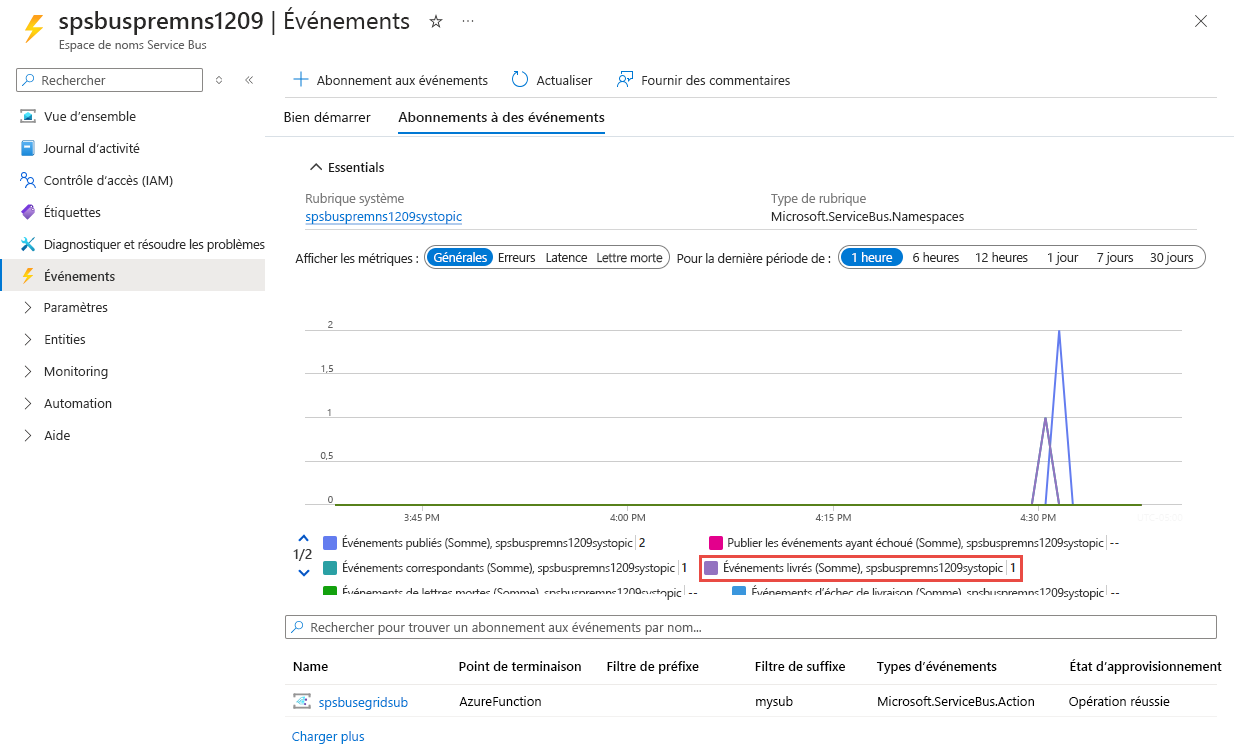Click the Vue d'ensemble icon in sidebar

27,116
